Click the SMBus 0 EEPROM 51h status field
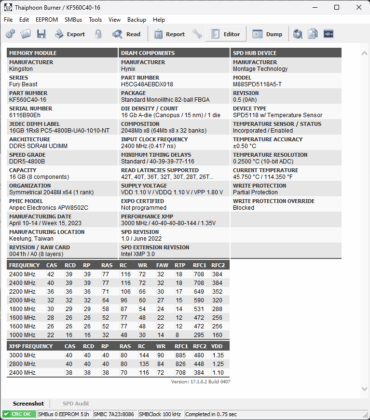This screenshot has height=420, width=370. [x=64, y=414]
